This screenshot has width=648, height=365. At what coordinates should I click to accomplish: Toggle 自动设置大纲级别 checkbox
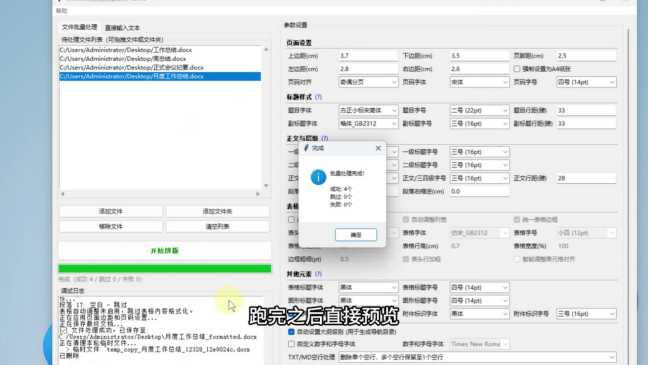click(291, 332)
